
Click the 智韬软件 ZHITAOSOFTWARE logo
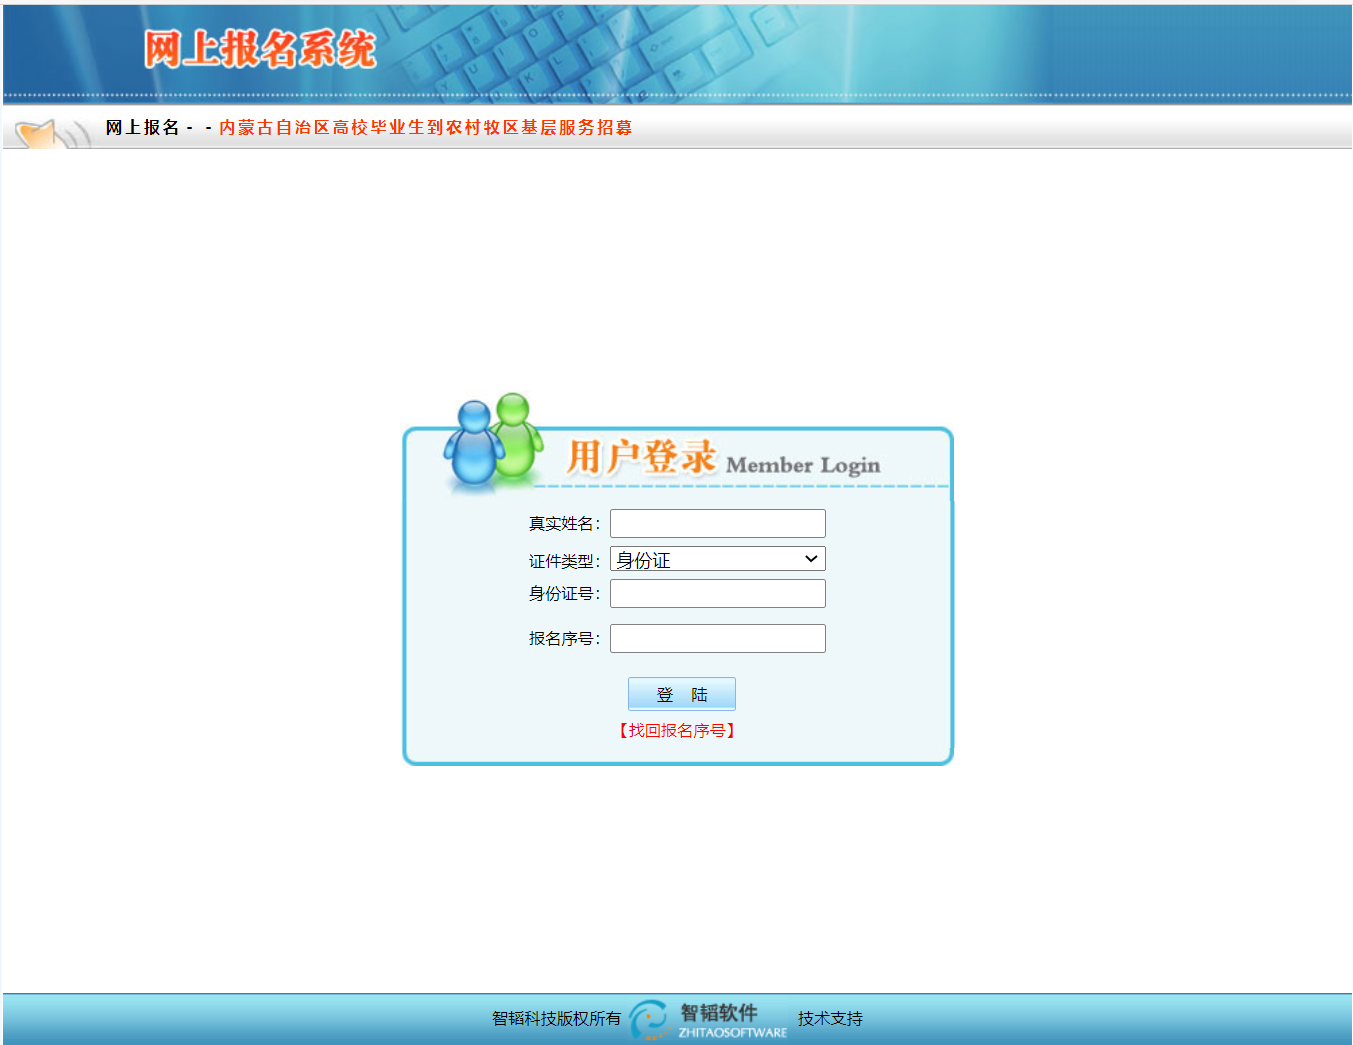(x=710, y=1019)
